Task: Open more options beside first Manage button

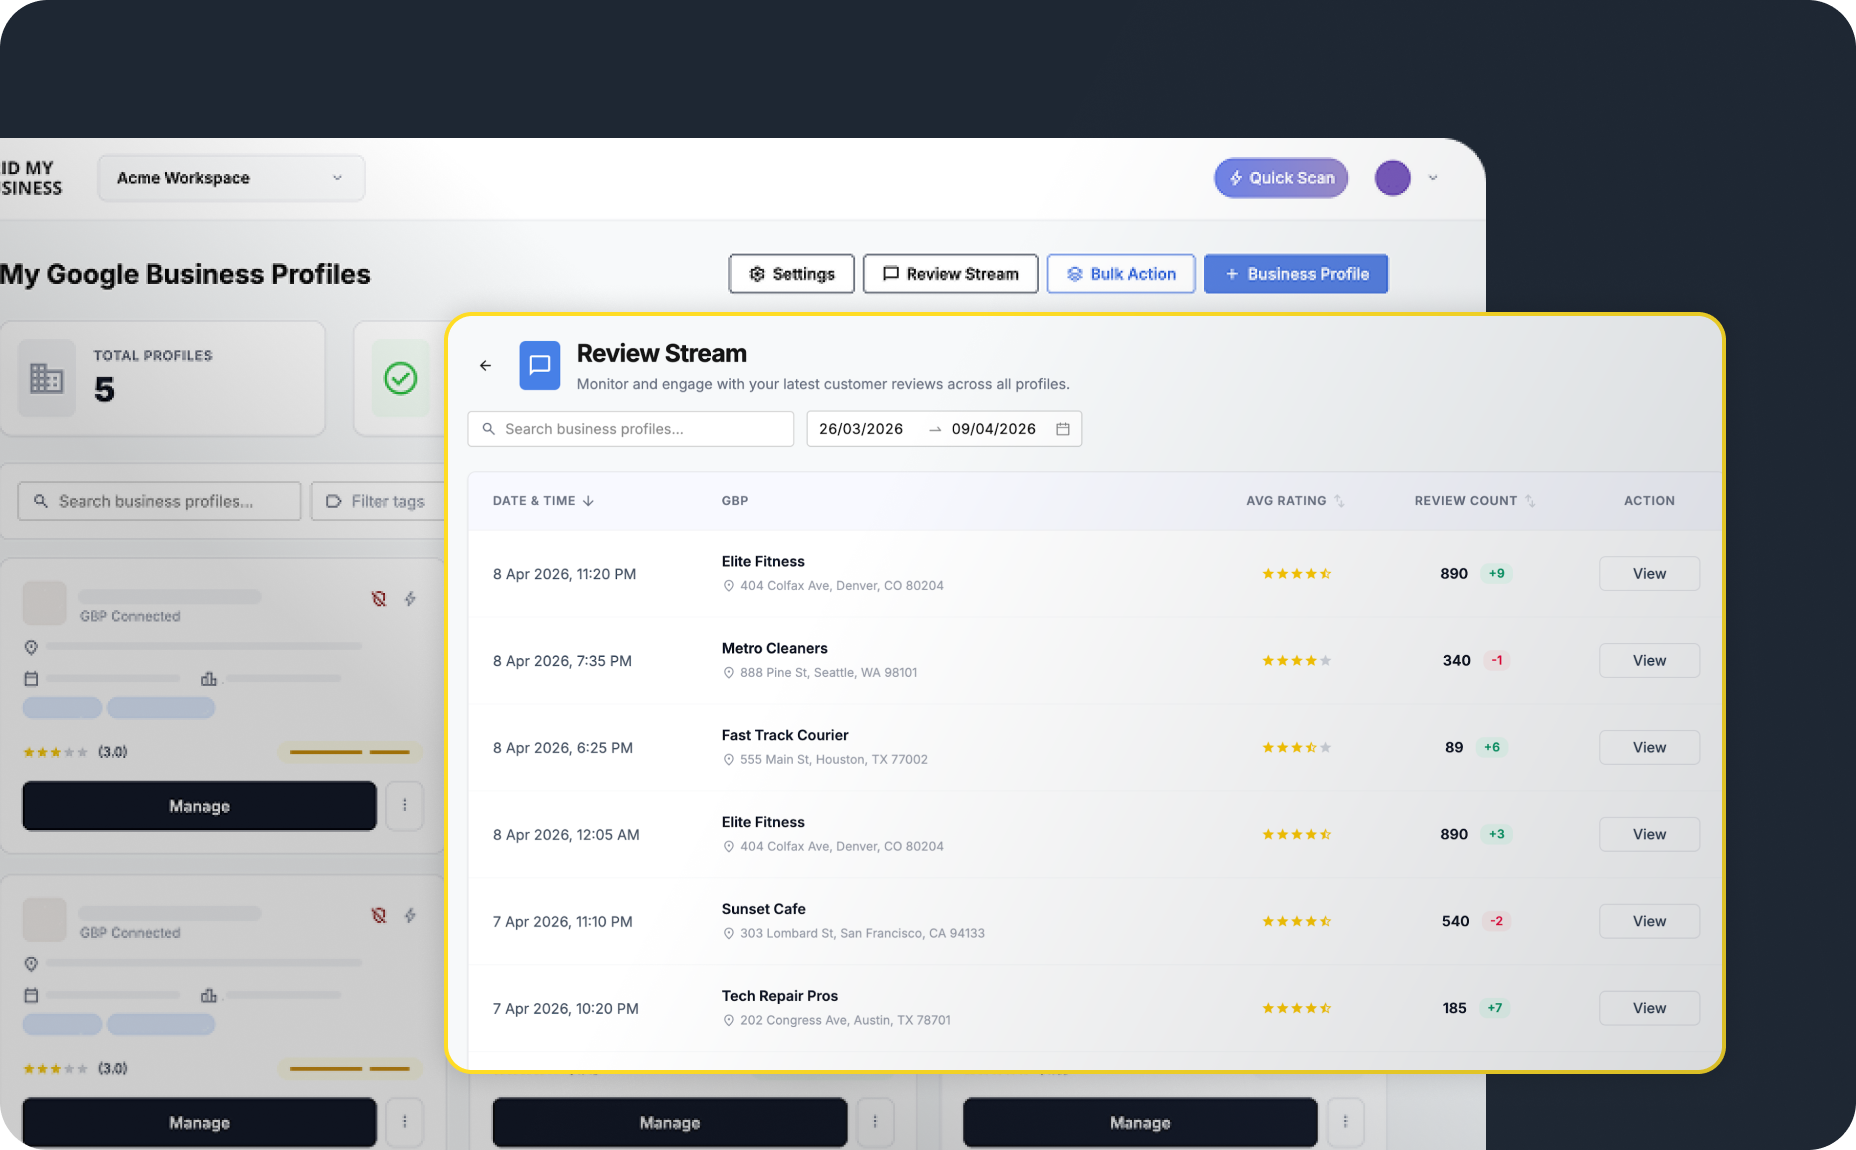Action: click(405, 805)
